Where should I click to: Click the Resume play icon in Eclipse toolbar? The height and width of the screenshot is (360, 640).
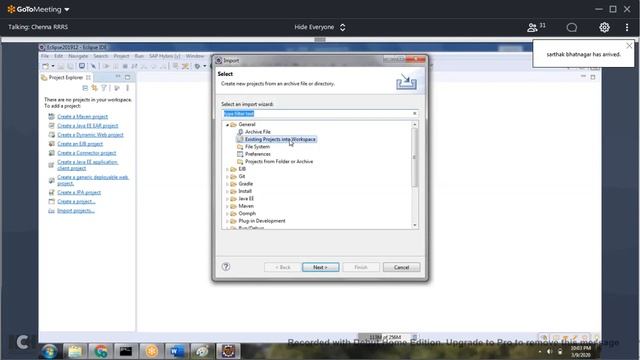pyautogui.click(x=106, y=66)
